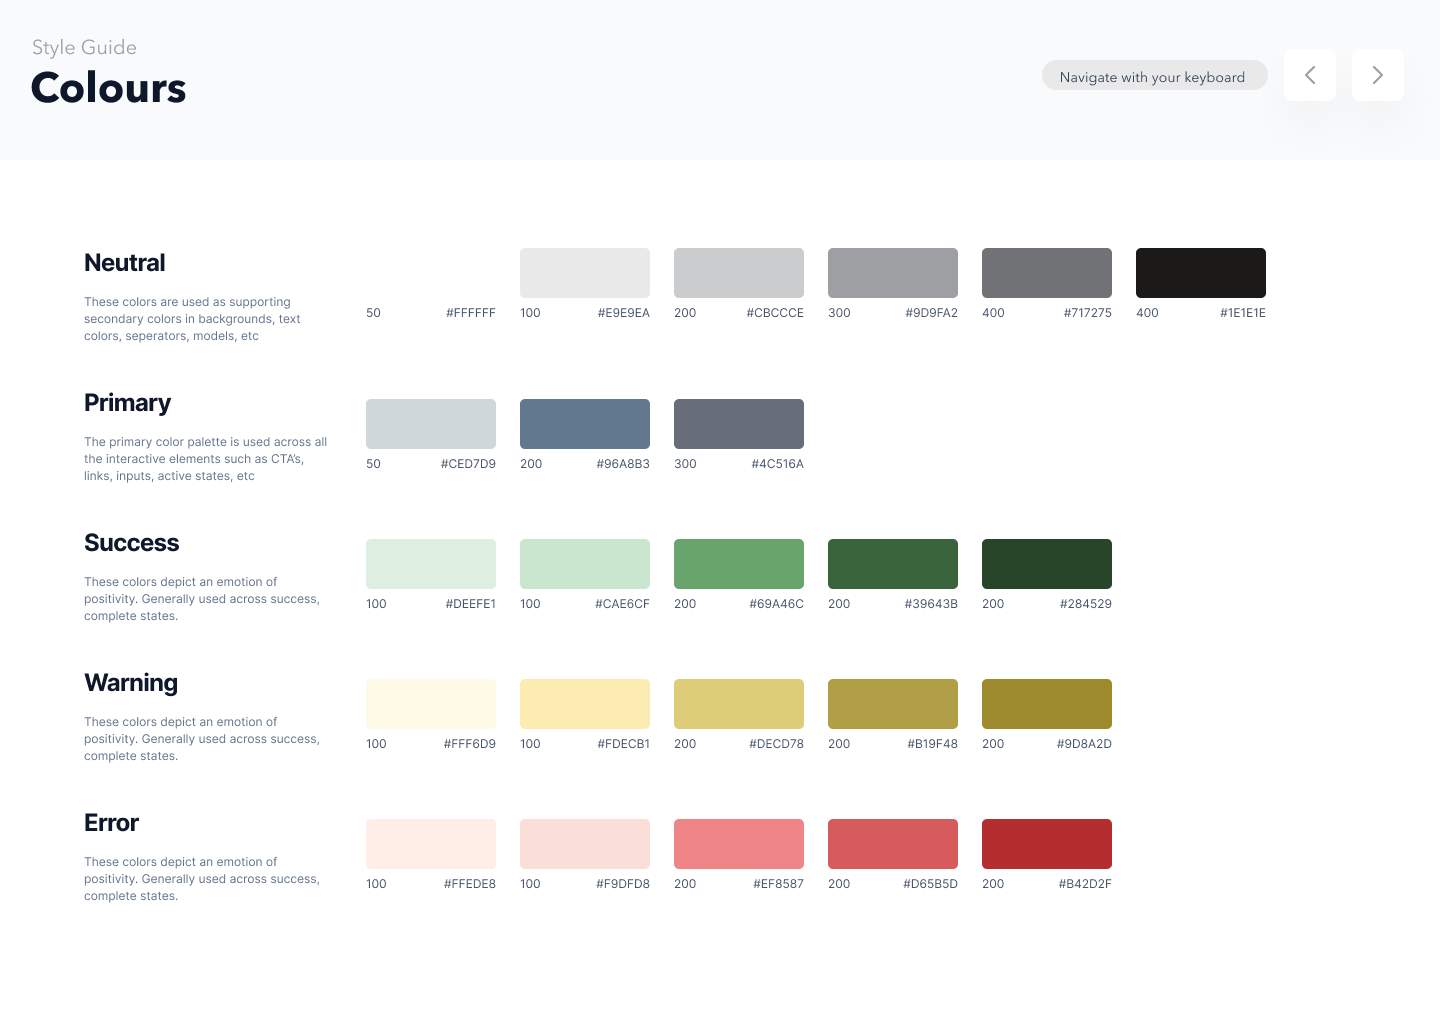Click the Warning #DECD78 swatch
Screen dimensions: 1440x1034
click(x=738, y=704)
